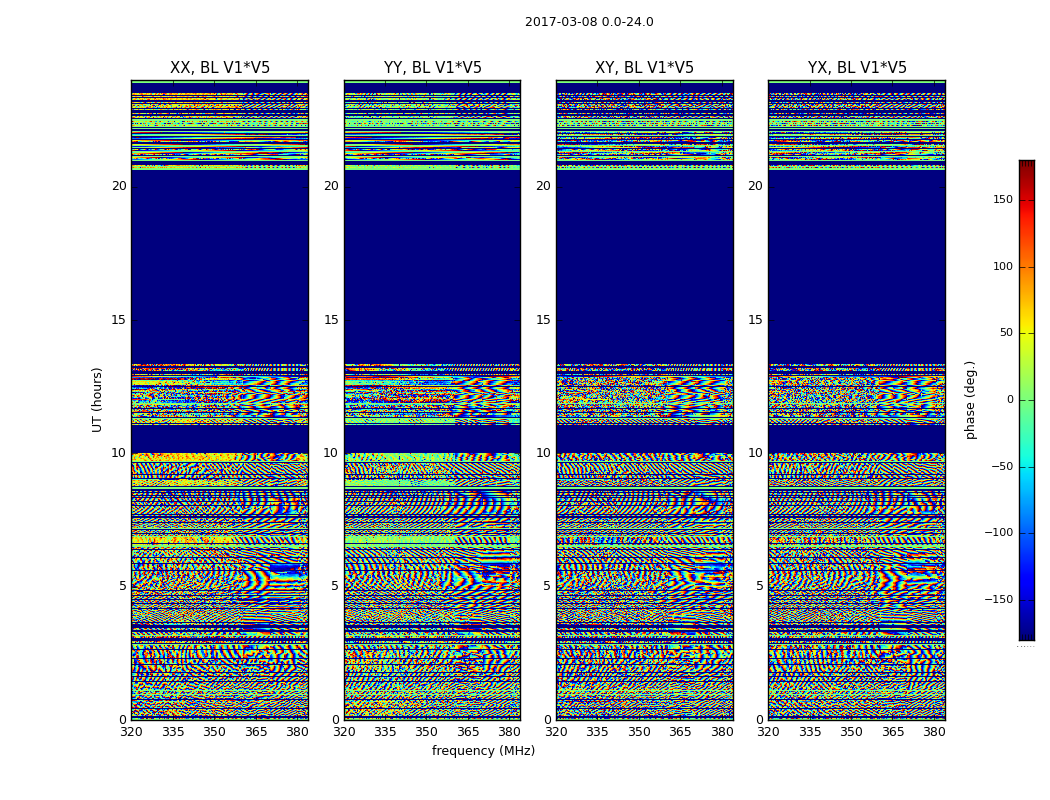
Task: Click the 20 tick on XX plot's UT axis
Action: coord(119,186)
